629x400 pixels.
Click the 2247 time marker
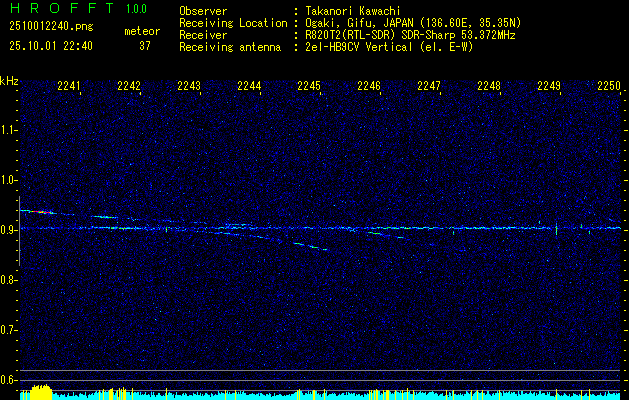(429, 85)
